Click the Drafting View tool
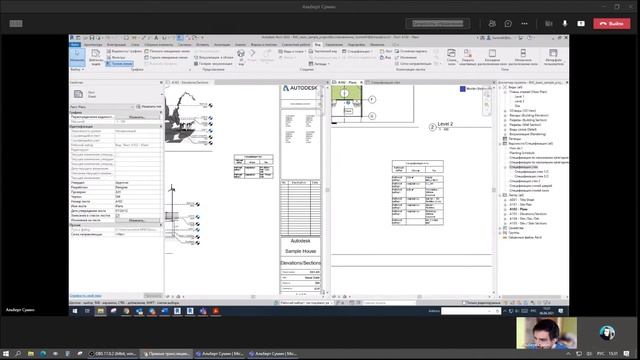This screenshot has height=360, width=640. coord(322,51)
